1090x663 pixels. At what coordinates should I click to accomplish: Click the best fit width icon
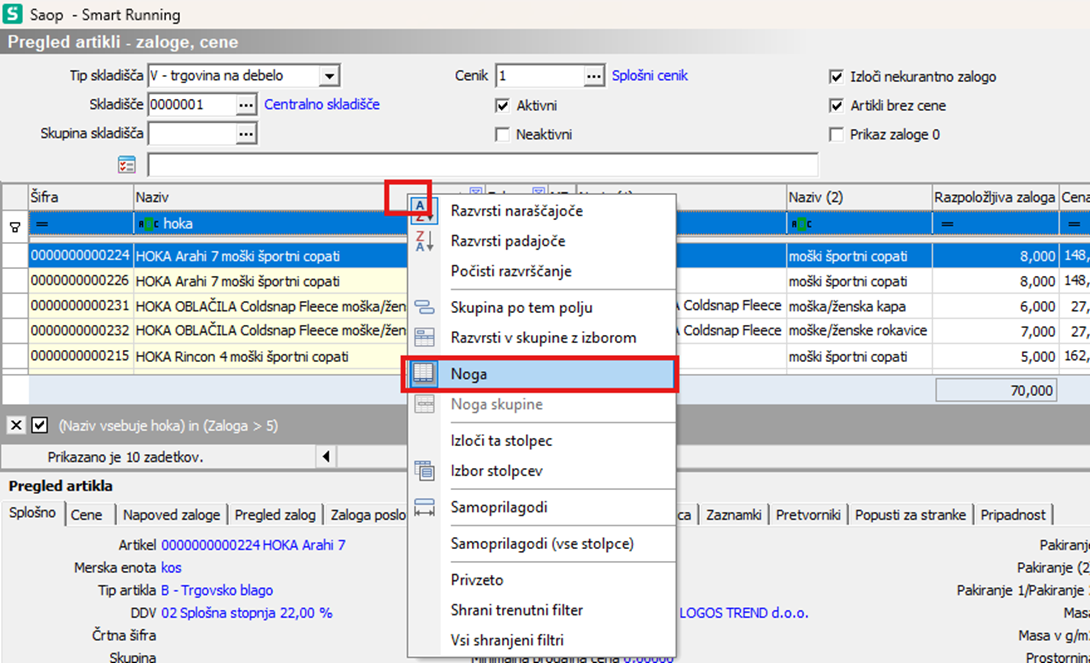pos(424,507)
